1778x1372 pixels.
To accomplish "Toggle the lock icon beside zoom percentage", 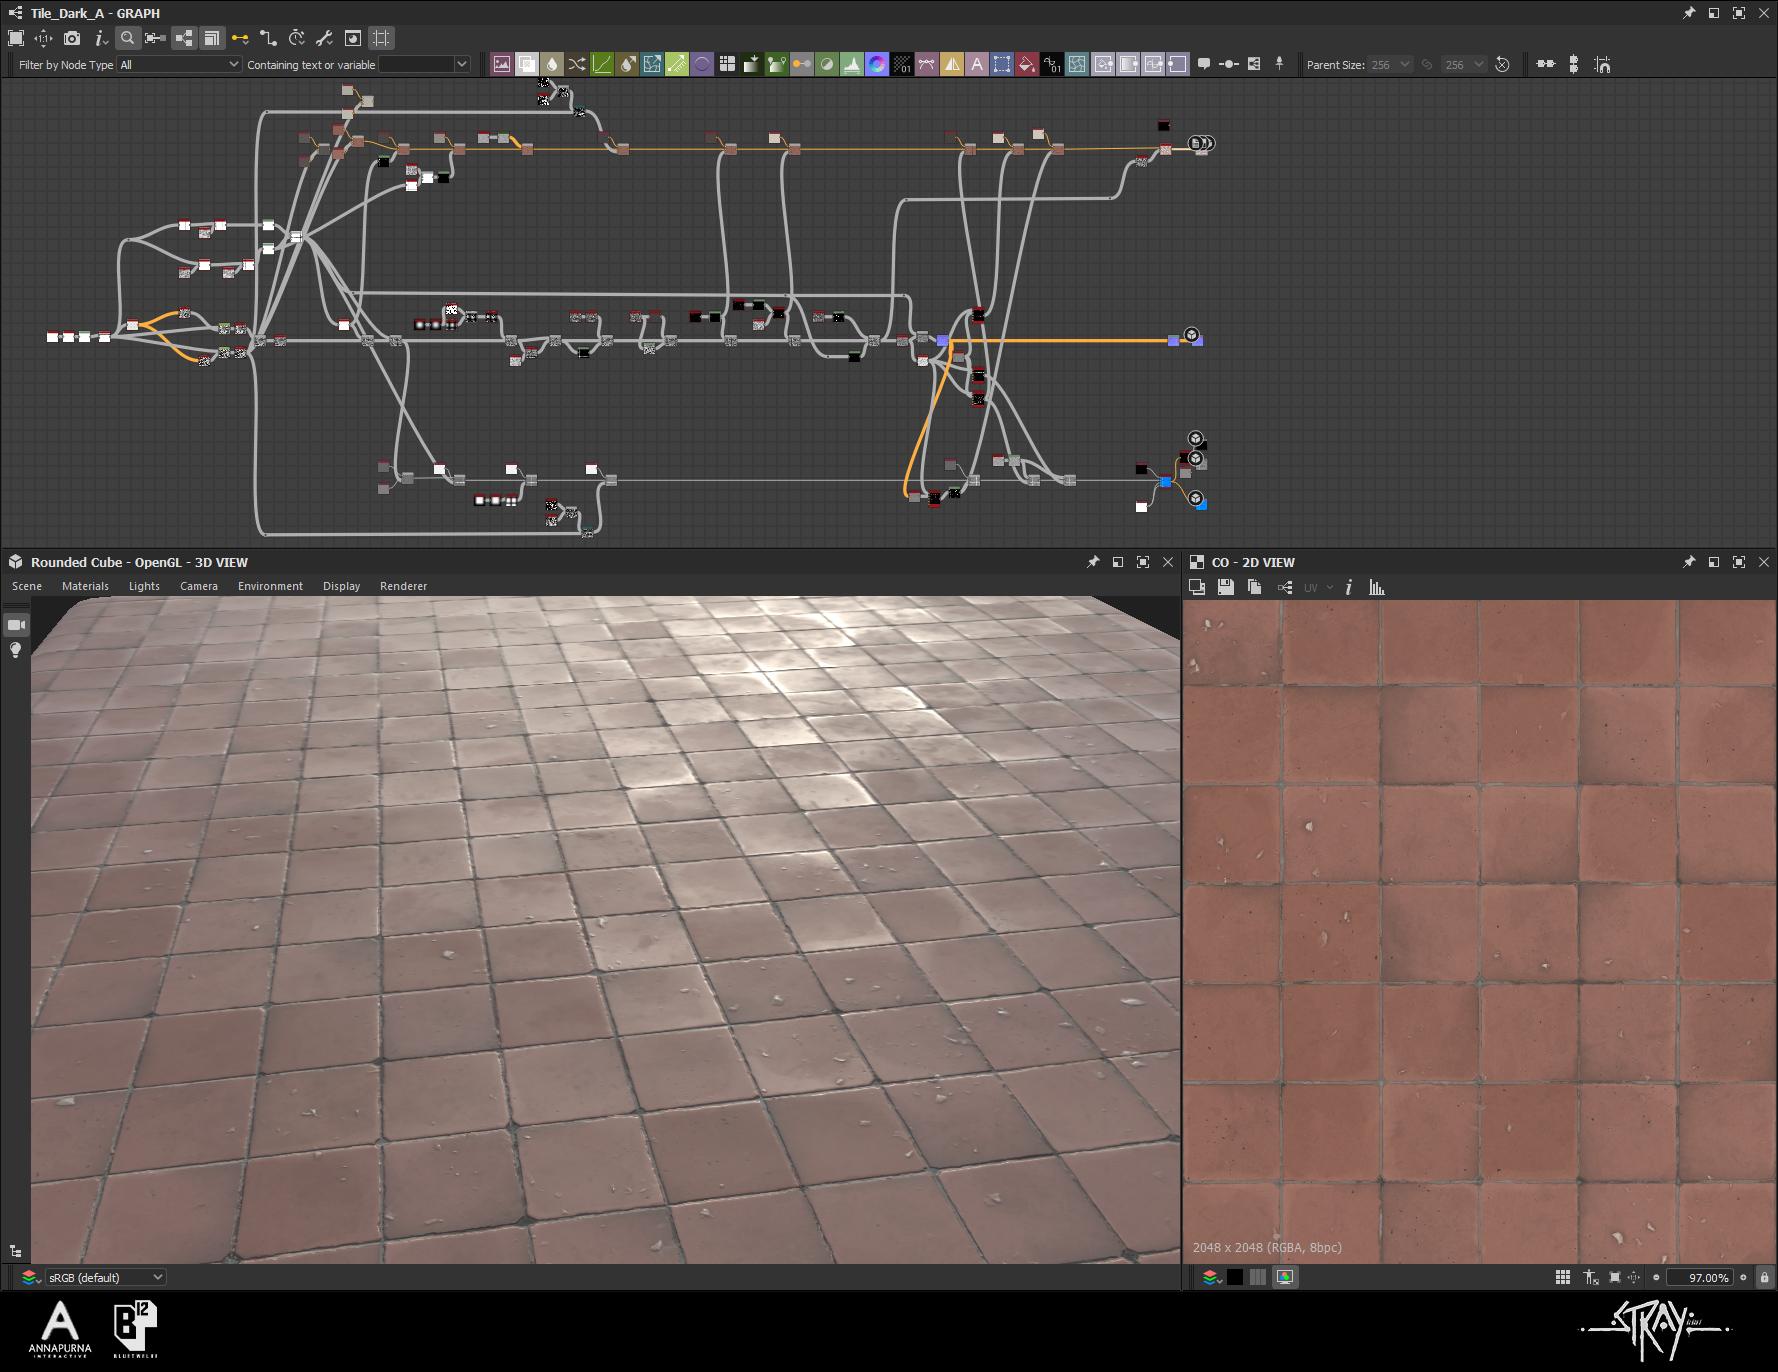I will pyautogui.click(x=1764, y=1277).
